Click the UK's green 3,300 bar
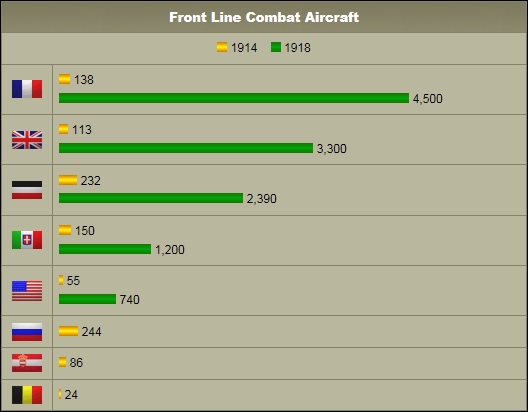 [186, 148]
